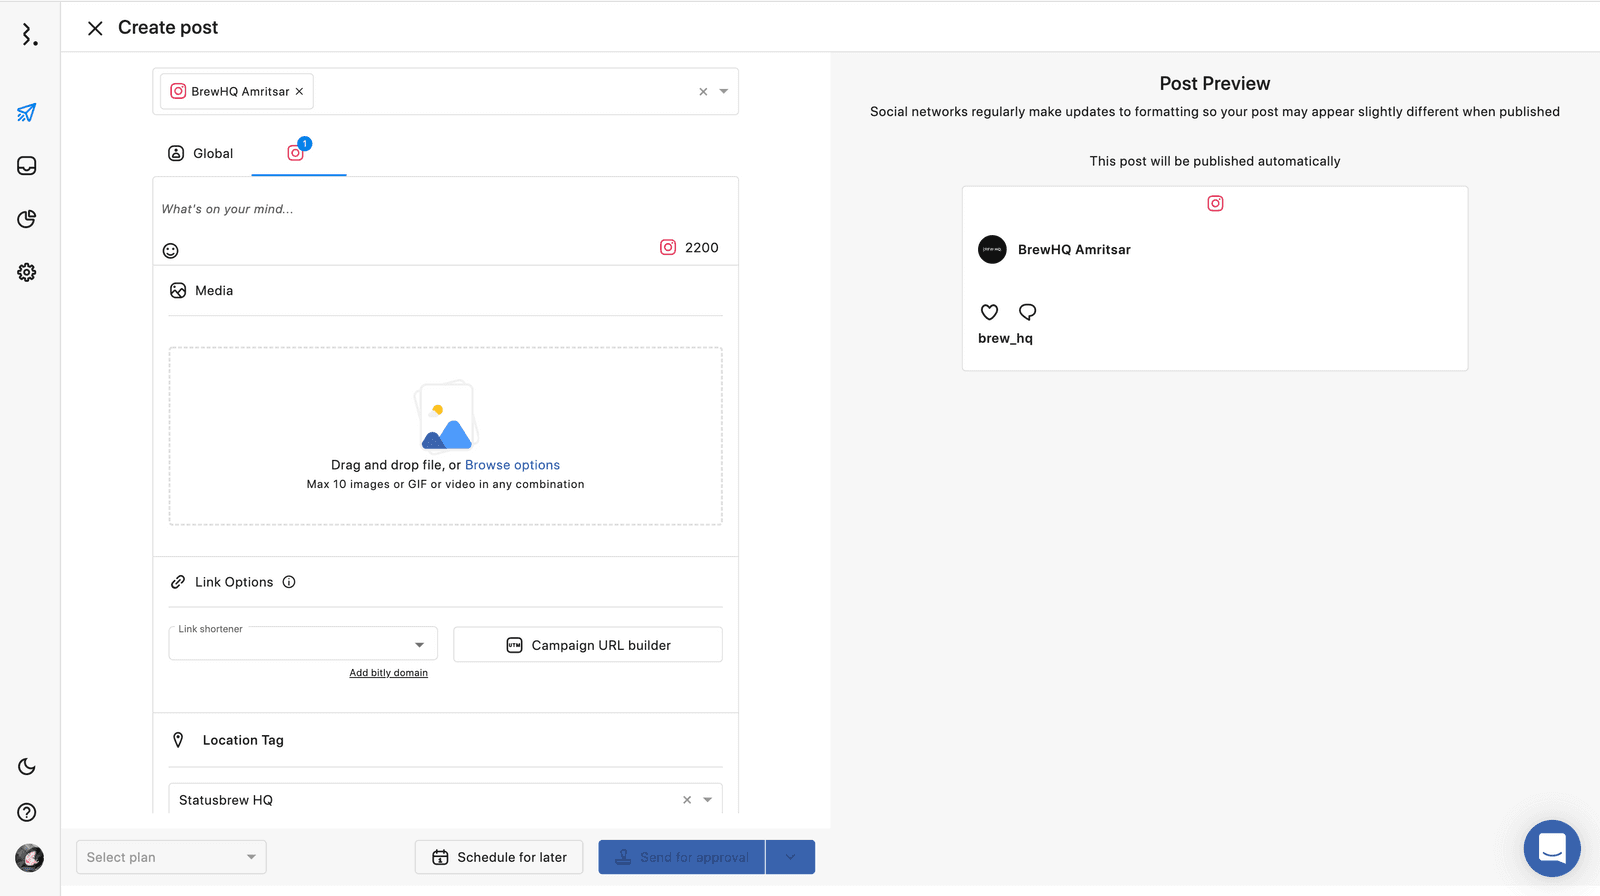Open the emoji picker smiley icon

(x=171, y=251)
